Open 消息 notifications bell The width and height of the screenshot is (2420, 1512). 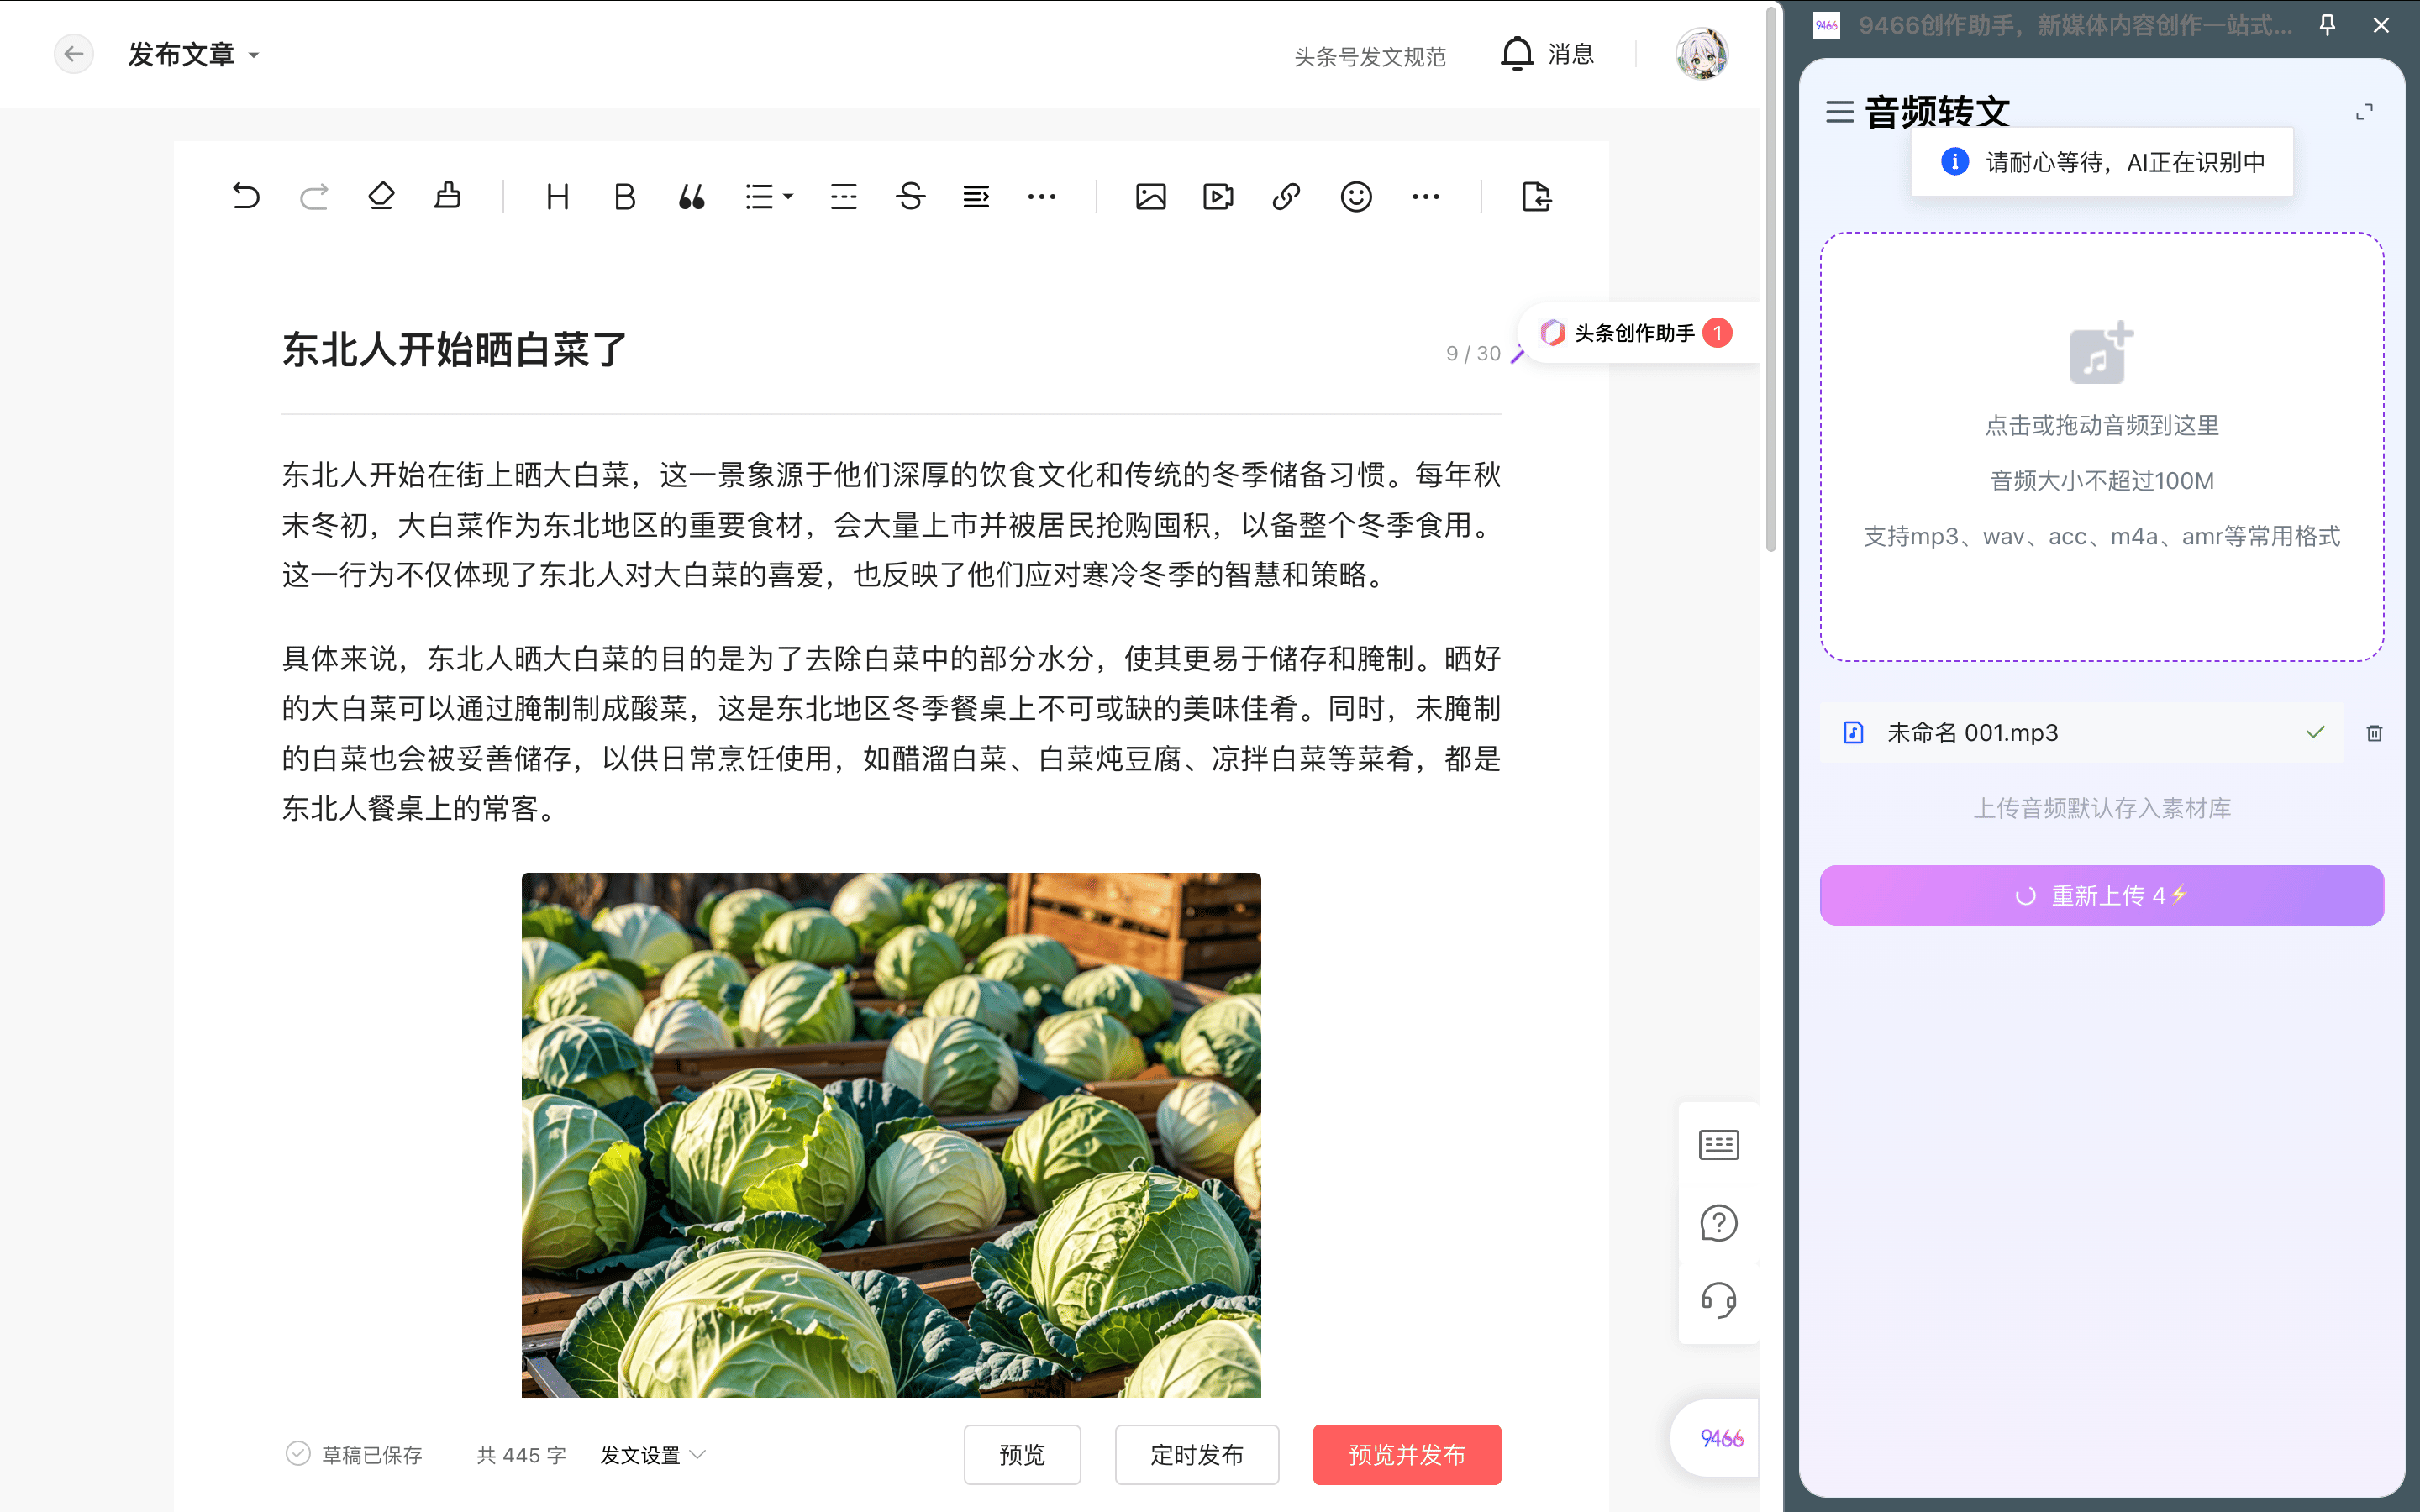coord(1547,54)
